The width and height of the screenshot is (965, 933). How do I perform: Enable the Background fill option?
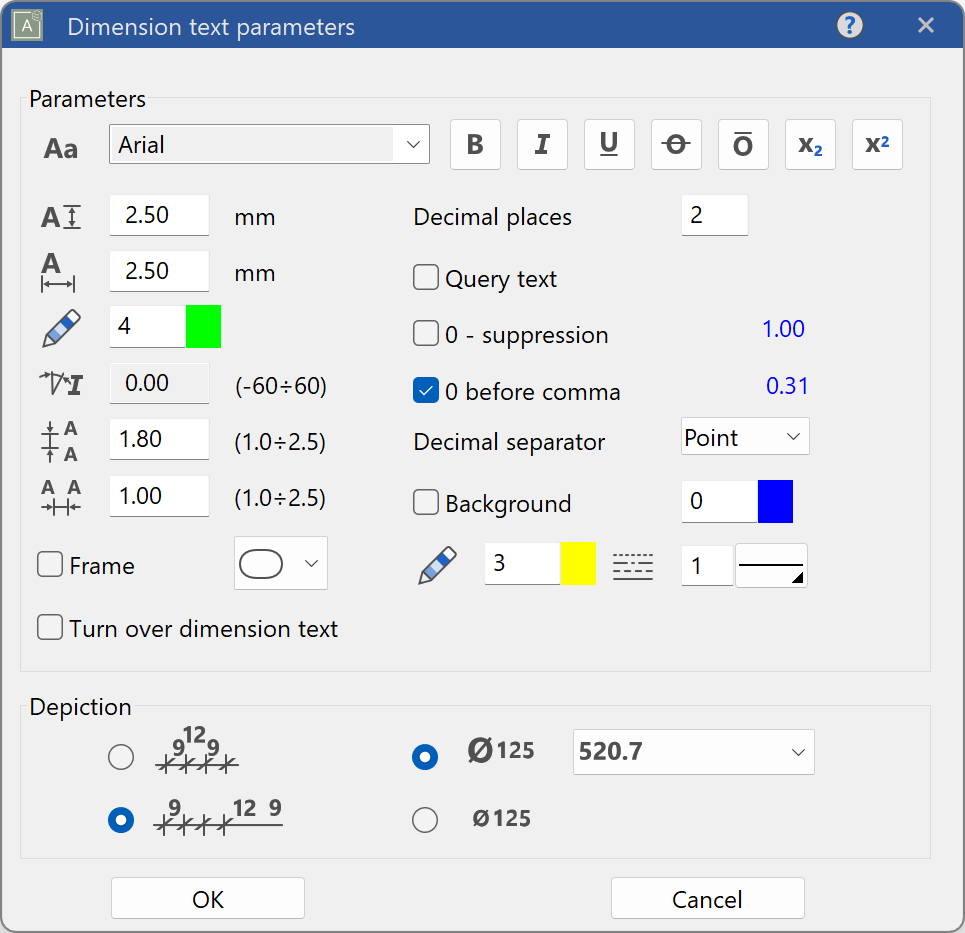coord(427,503)
